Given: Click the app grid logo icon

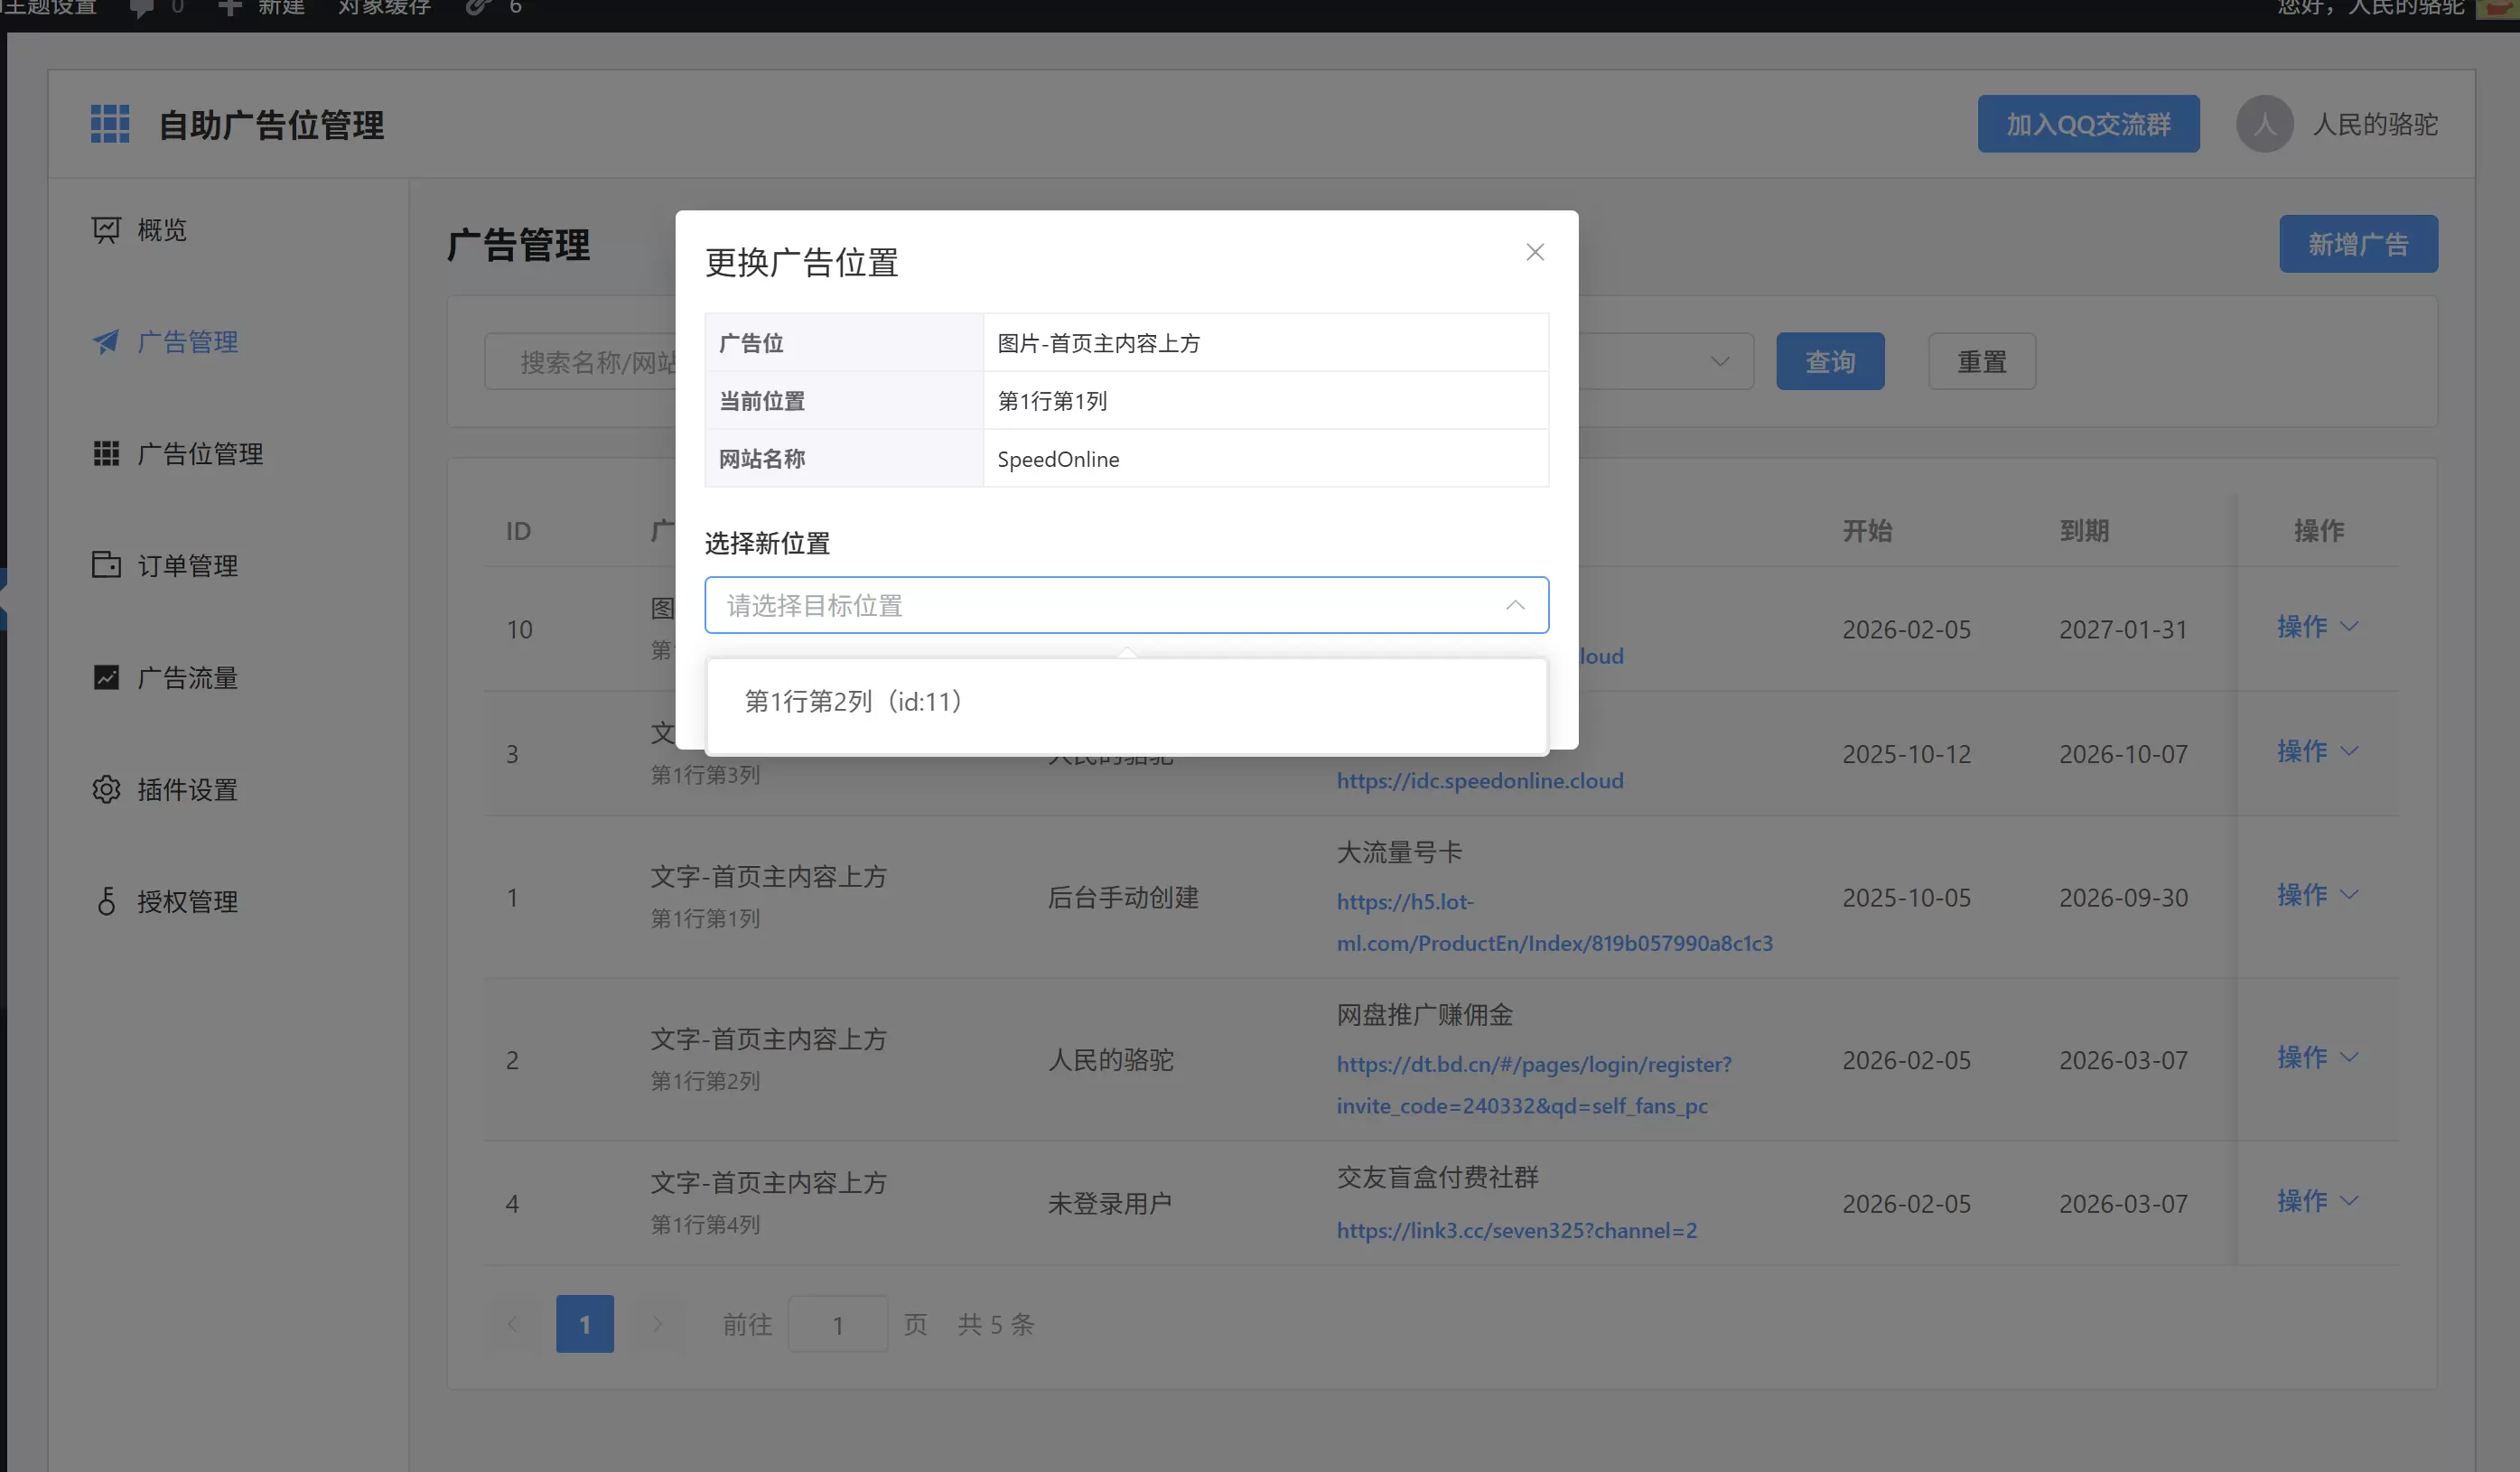Looking at the screenshot, I should (x=110, y=124).
